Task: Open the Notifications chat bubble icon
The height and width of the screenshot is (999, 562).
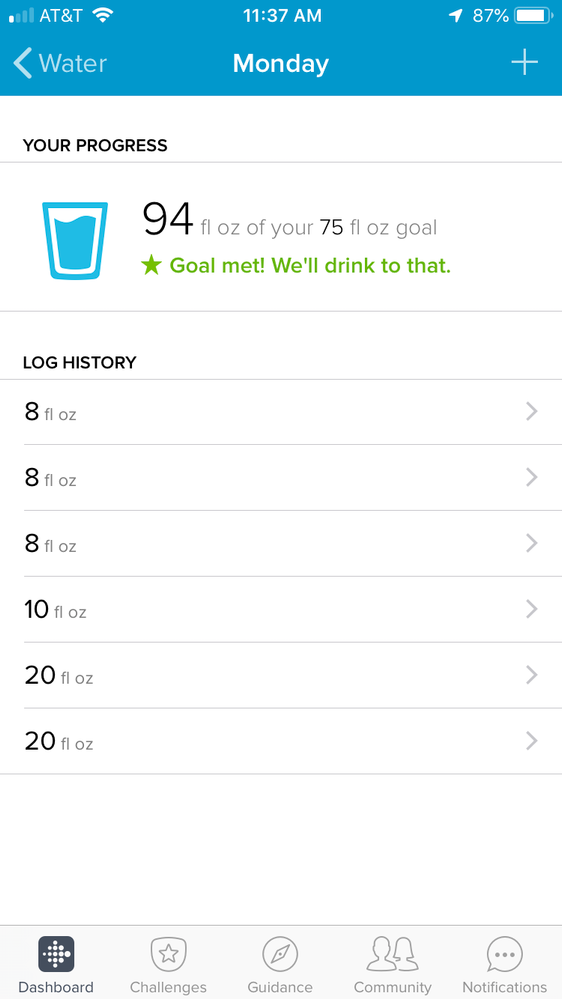Action: click(x=505, y=954)
